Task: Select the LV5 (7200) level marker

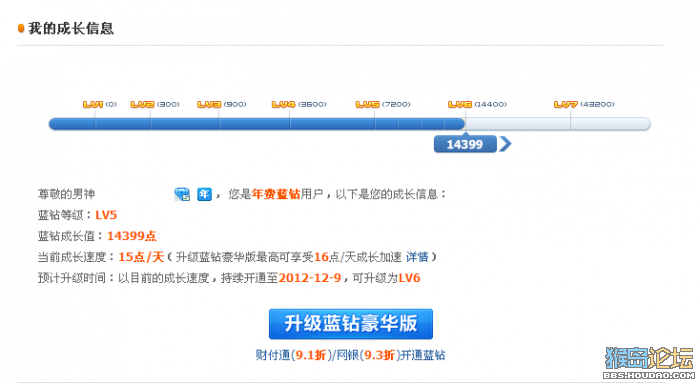Action: (383, 104)
